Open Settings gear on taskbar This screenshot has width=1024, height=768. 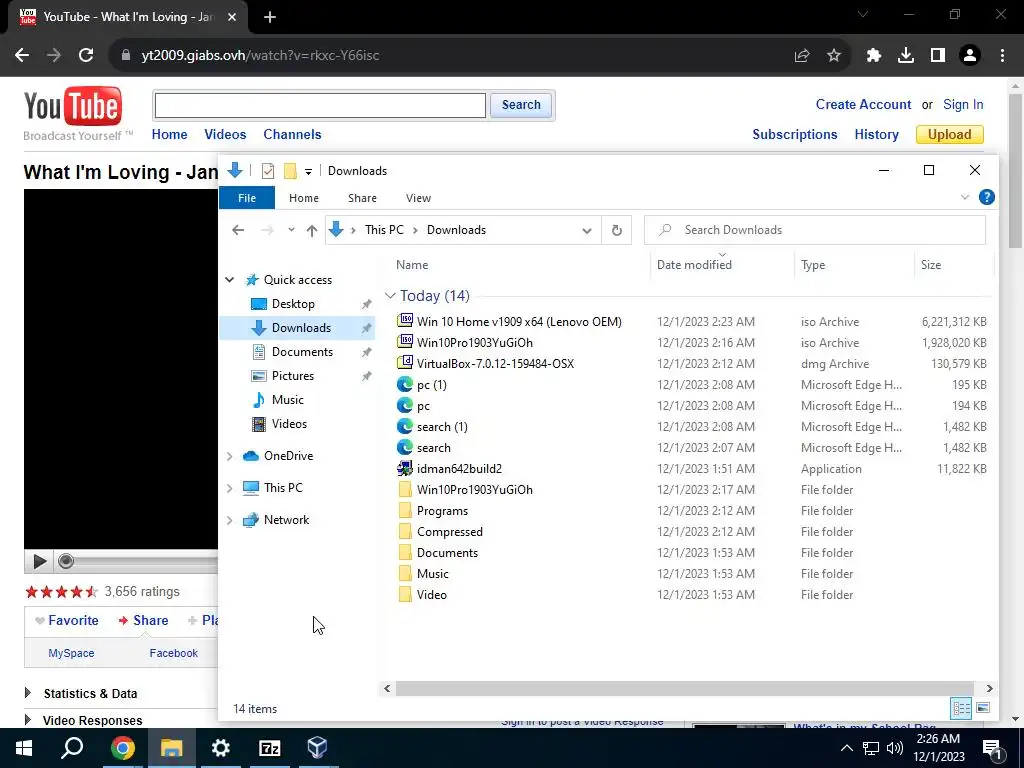click(x=221, y=748)
